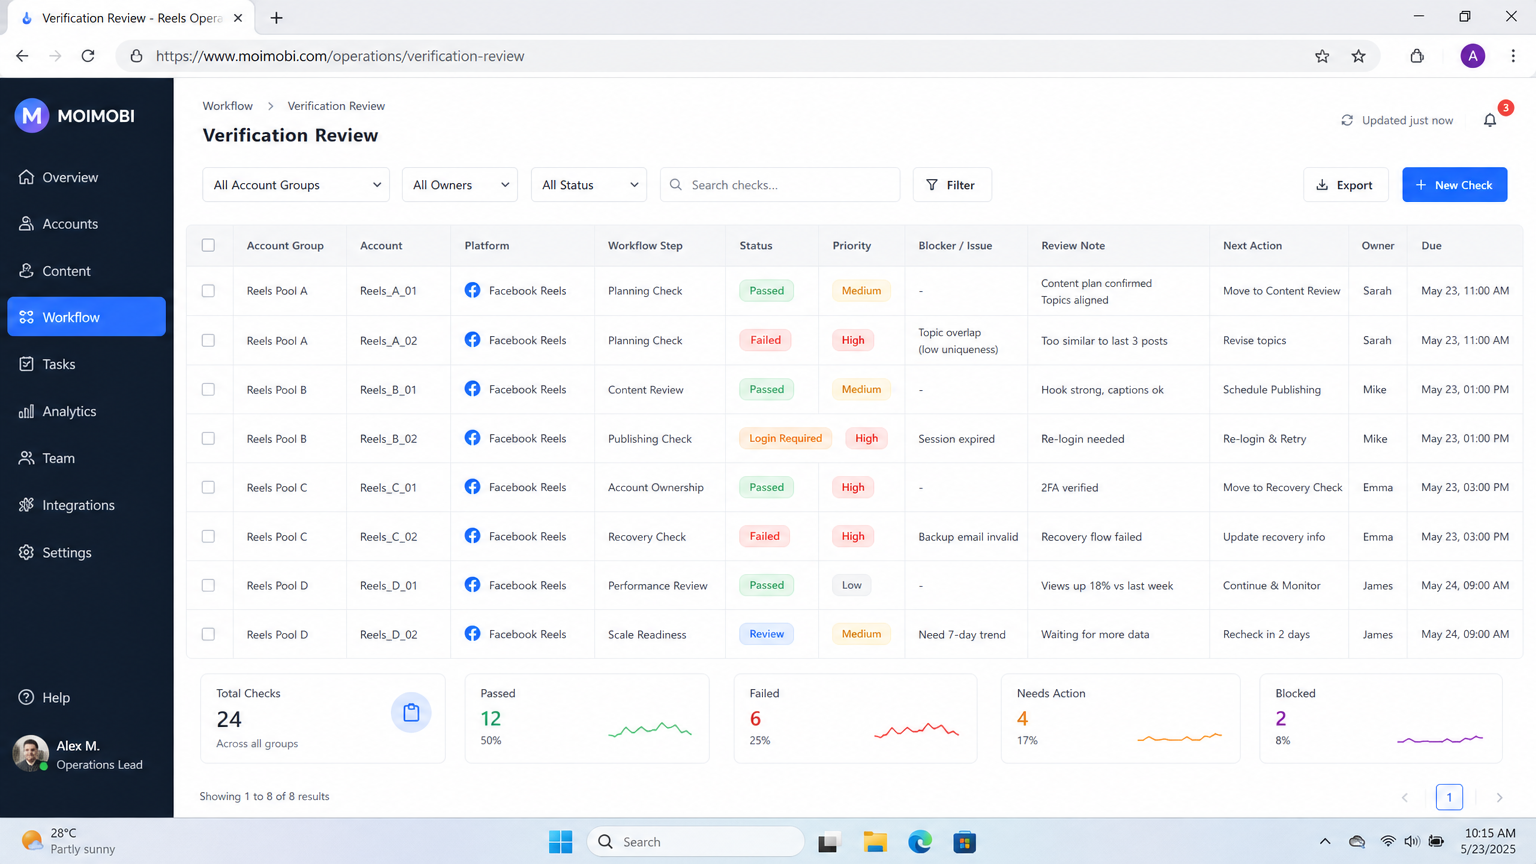Select the Reels_B_02 row checkbox
Image resolution: width=1536 pixels, height=864 pixels.
click(x=208, y=438)
